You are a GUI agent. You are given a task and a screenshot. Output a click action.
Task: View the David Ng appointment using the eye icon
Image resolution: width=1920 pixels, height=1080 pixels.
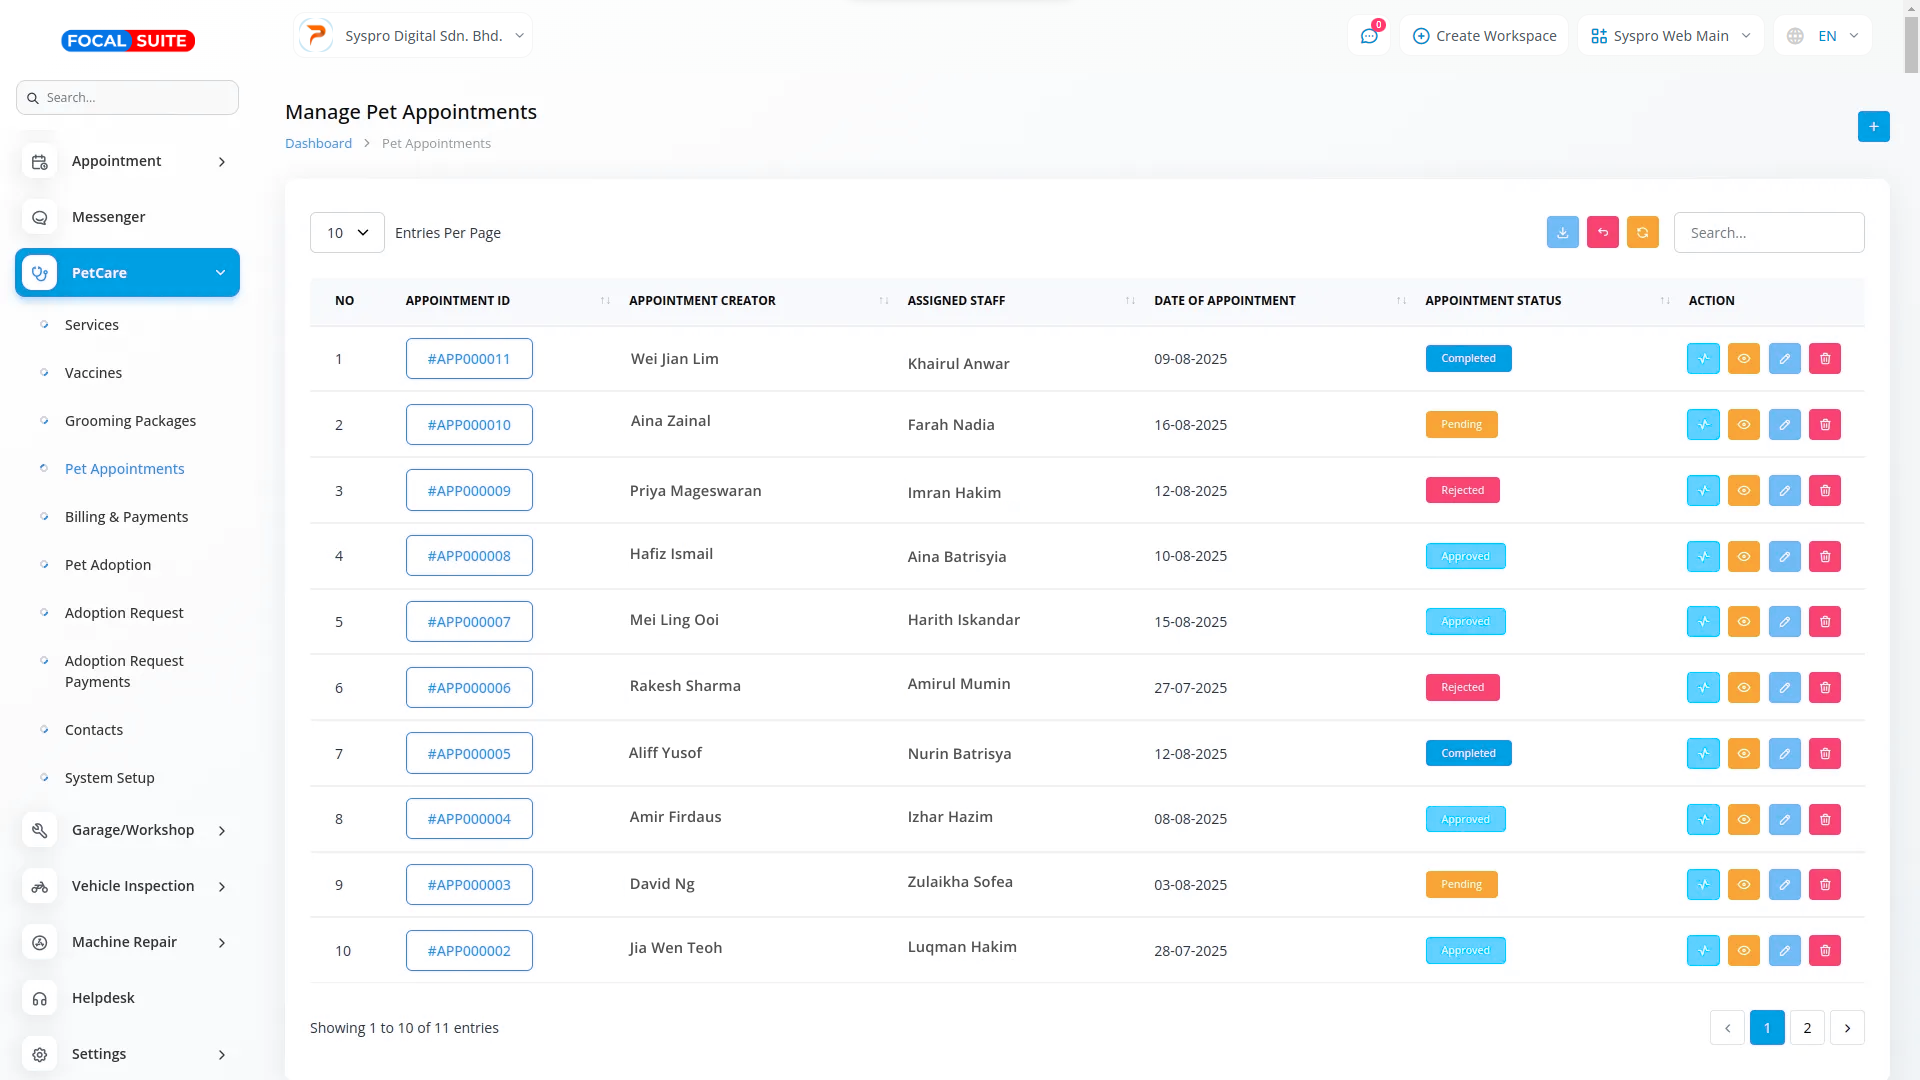tap(1743, 885)
